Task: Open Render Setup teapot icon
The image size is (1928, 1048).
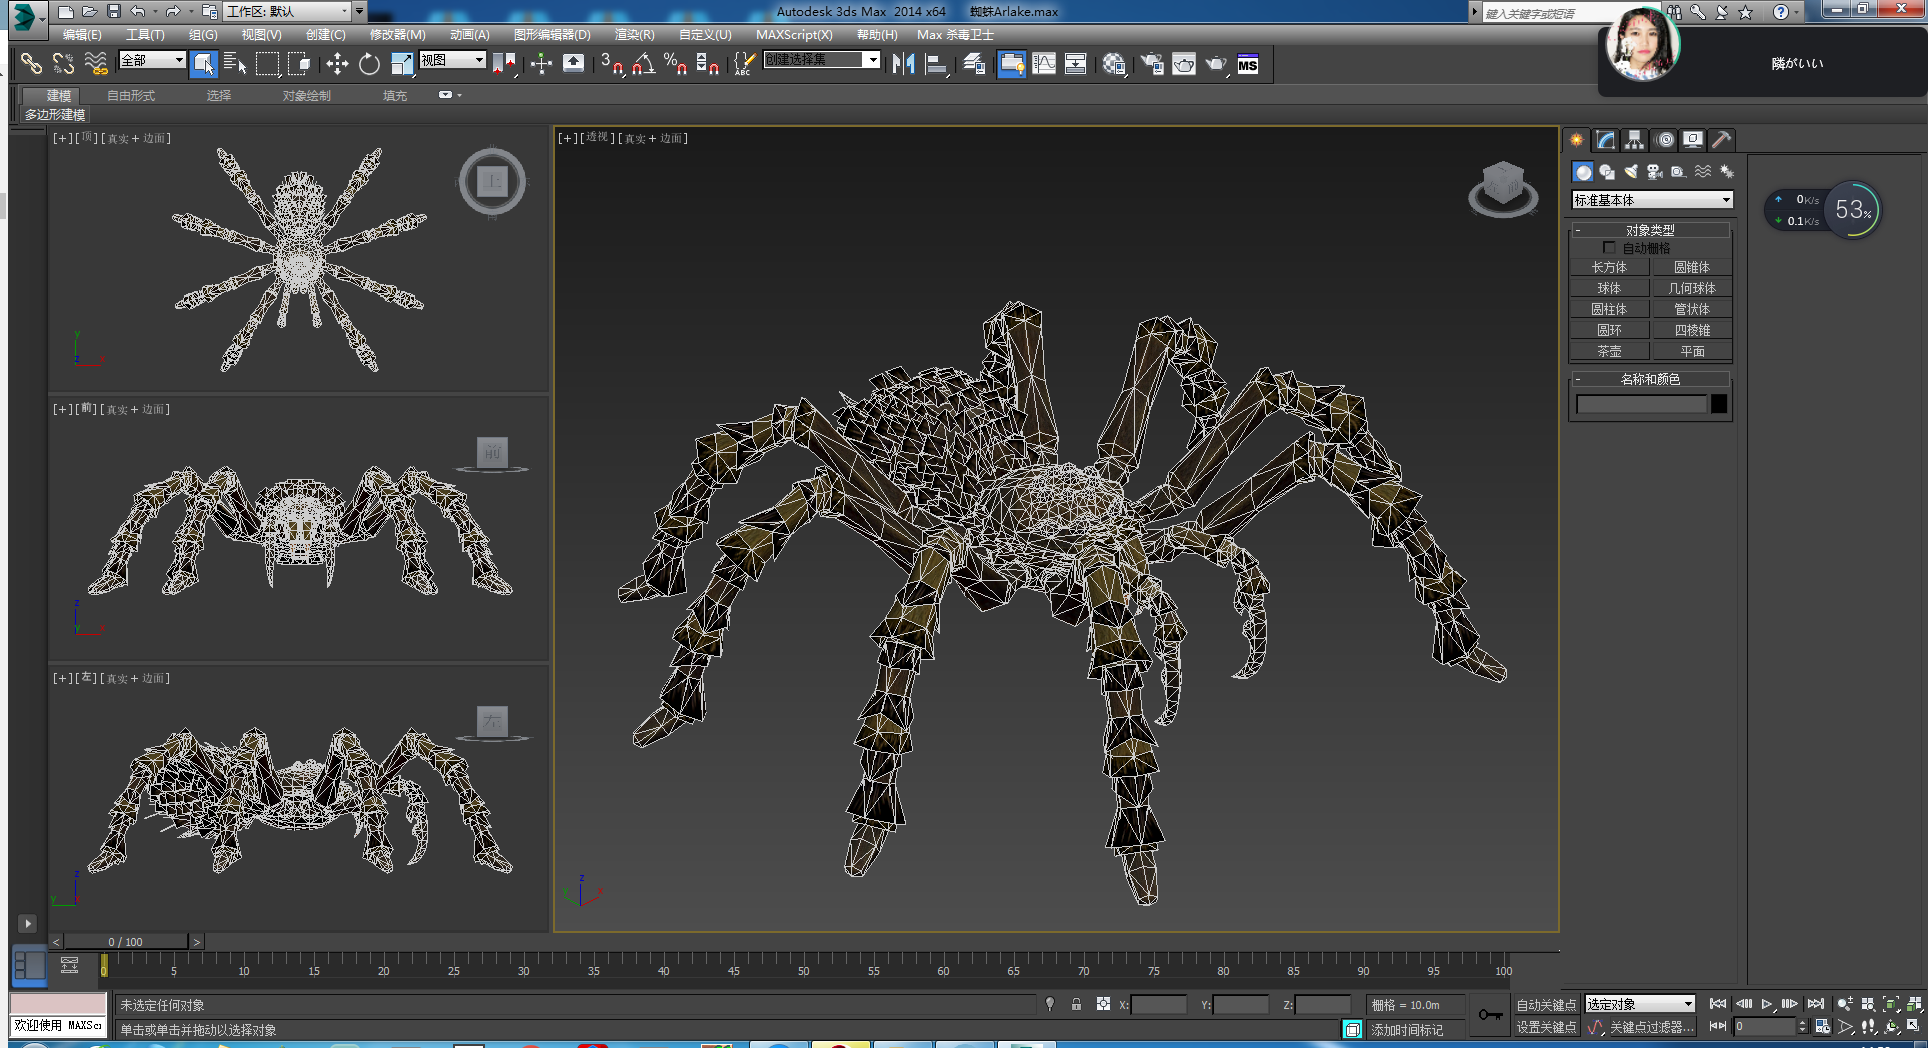Action: pyautogui.click(x=1152, y=64)
